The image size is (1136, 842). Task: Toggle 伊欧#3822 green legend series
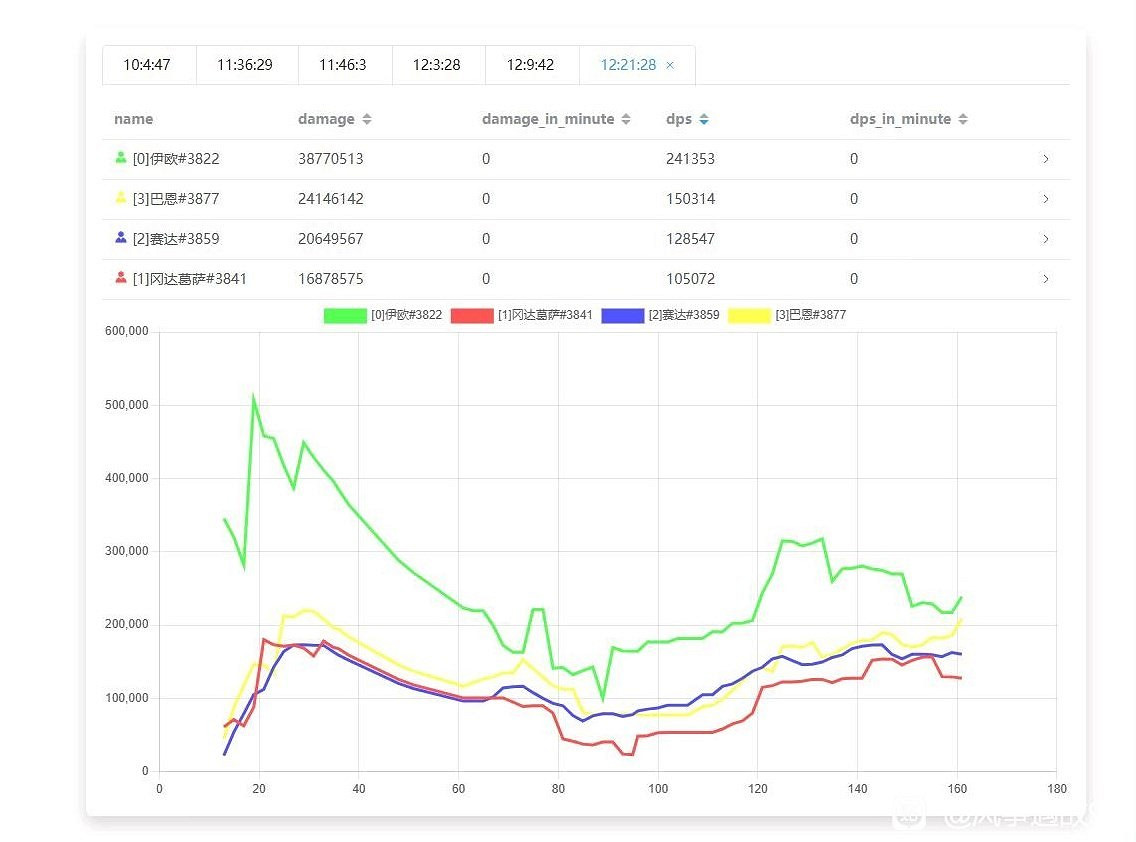(345, 315)
